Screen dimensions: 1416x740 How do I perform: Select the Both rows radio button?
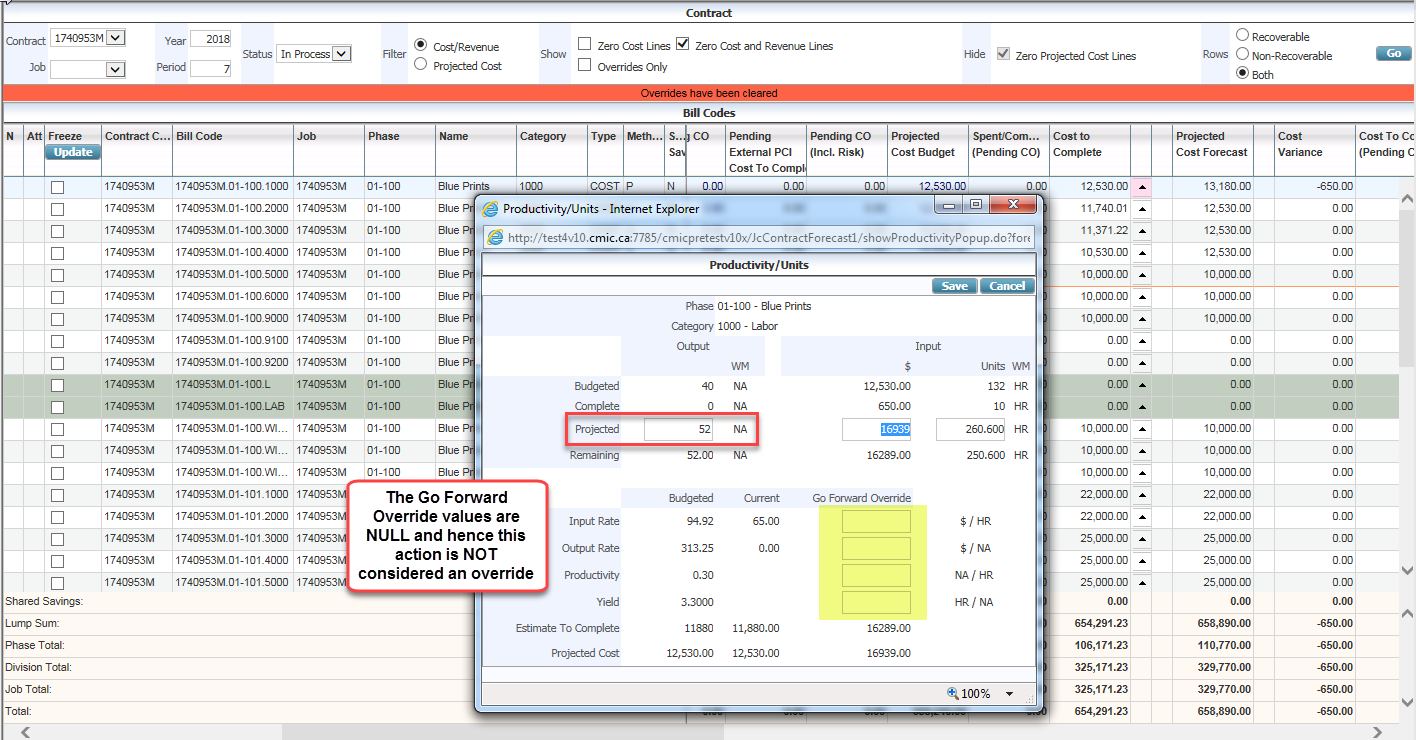[1242, 73]
